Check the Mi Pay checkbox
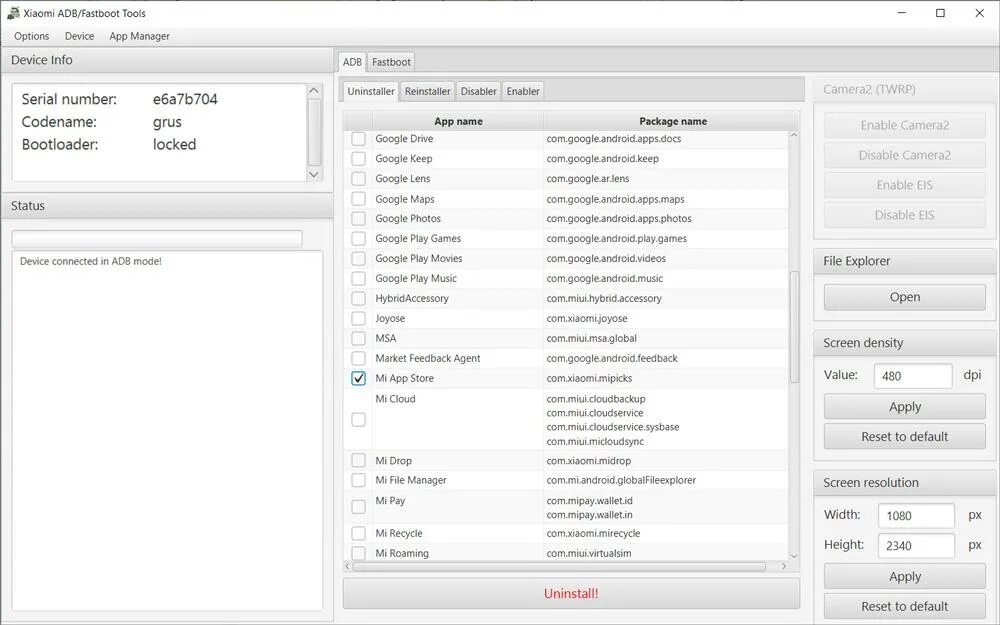The width and height of the screenshot is (1000, 625). point(358,507)
